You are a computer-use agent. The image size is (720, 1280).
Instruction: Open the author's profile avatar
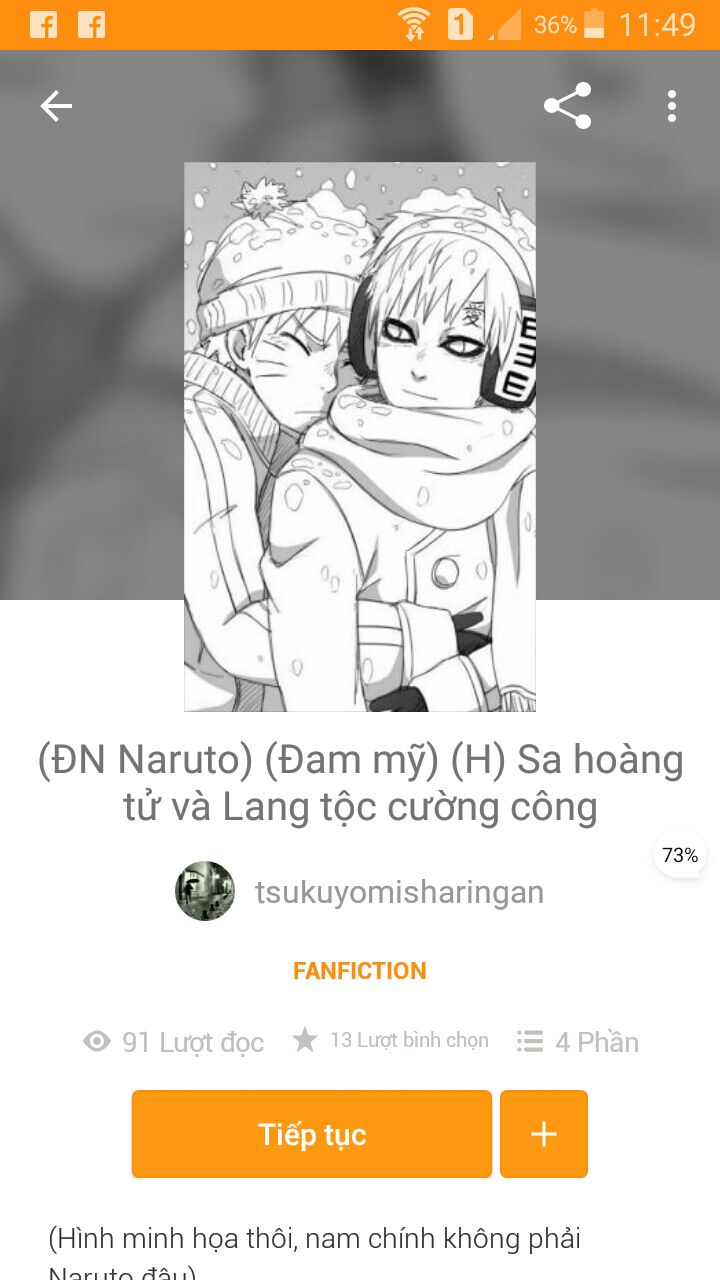click(205, 891)
